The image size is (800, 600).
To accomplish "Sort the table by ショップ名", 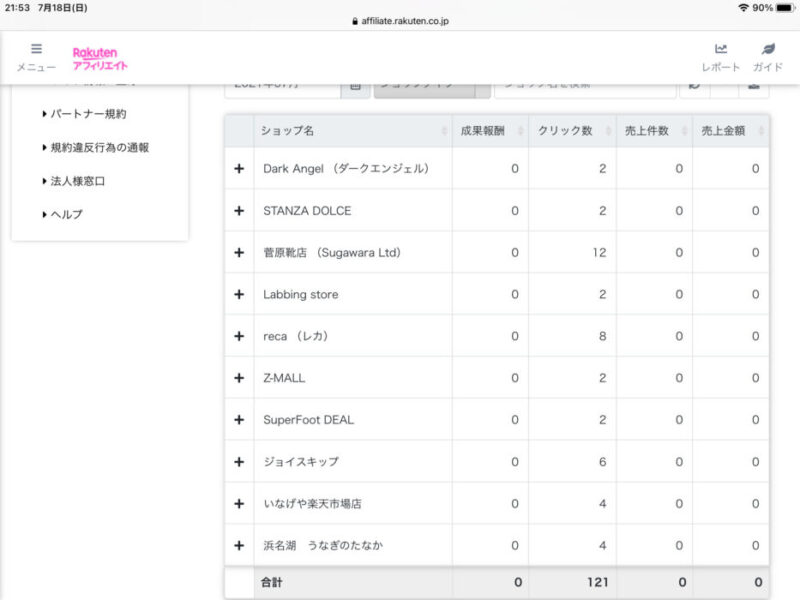I will [352, 131].
